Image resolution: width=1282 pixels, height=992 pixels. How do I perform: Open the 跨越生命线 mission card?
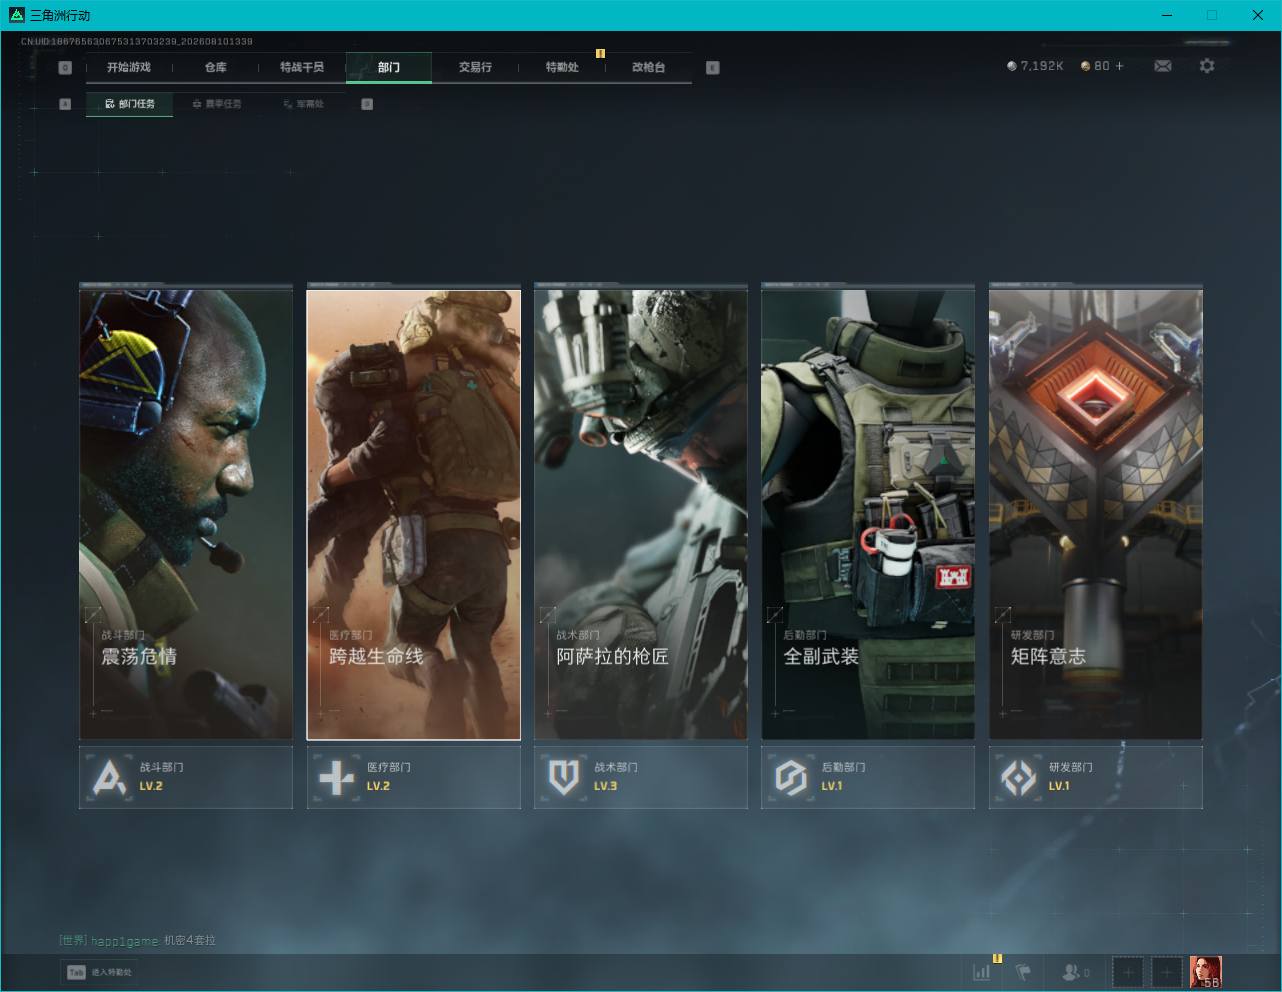coord(413,514)
